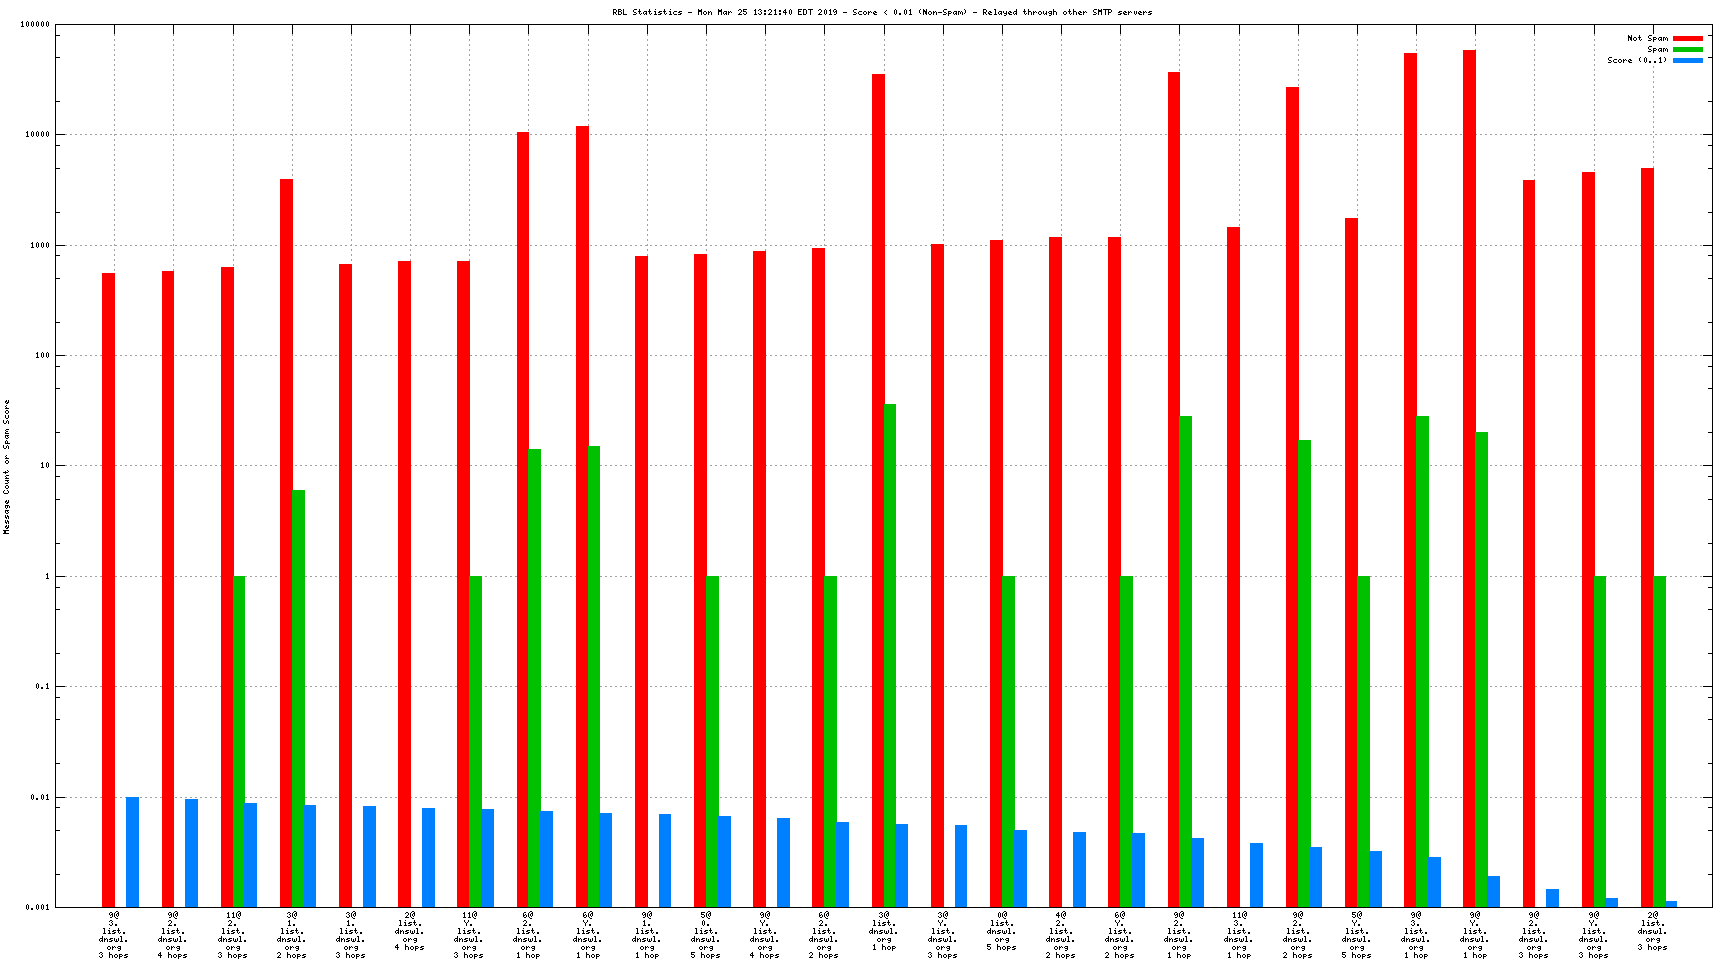The width and height of the screenshot is (1728, 972).
Task: Click the green bar above "3@ list.dnswl.org 1 hop"
Action: [890, 655]
